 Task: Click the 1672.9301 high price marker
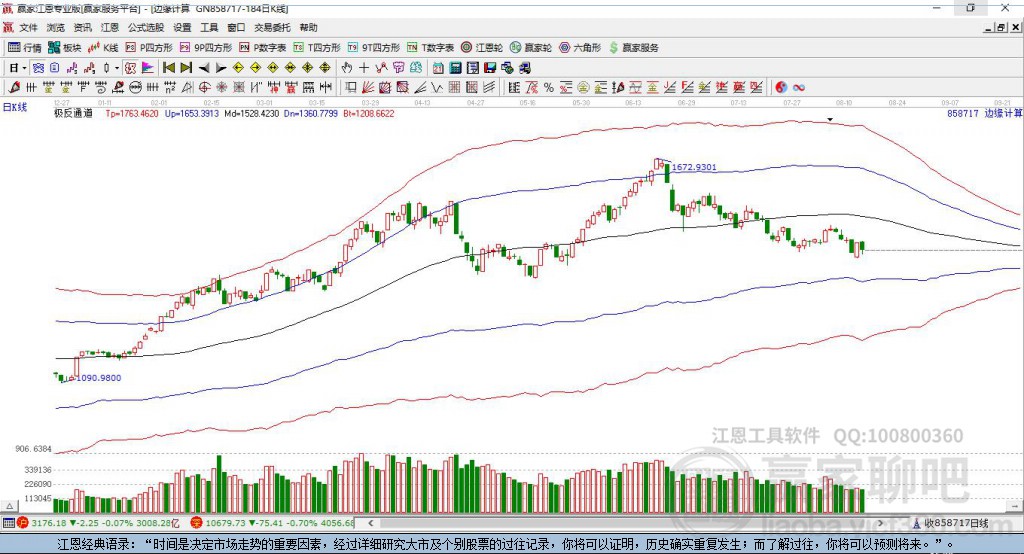pyautogui.click(x=694, y=167)
